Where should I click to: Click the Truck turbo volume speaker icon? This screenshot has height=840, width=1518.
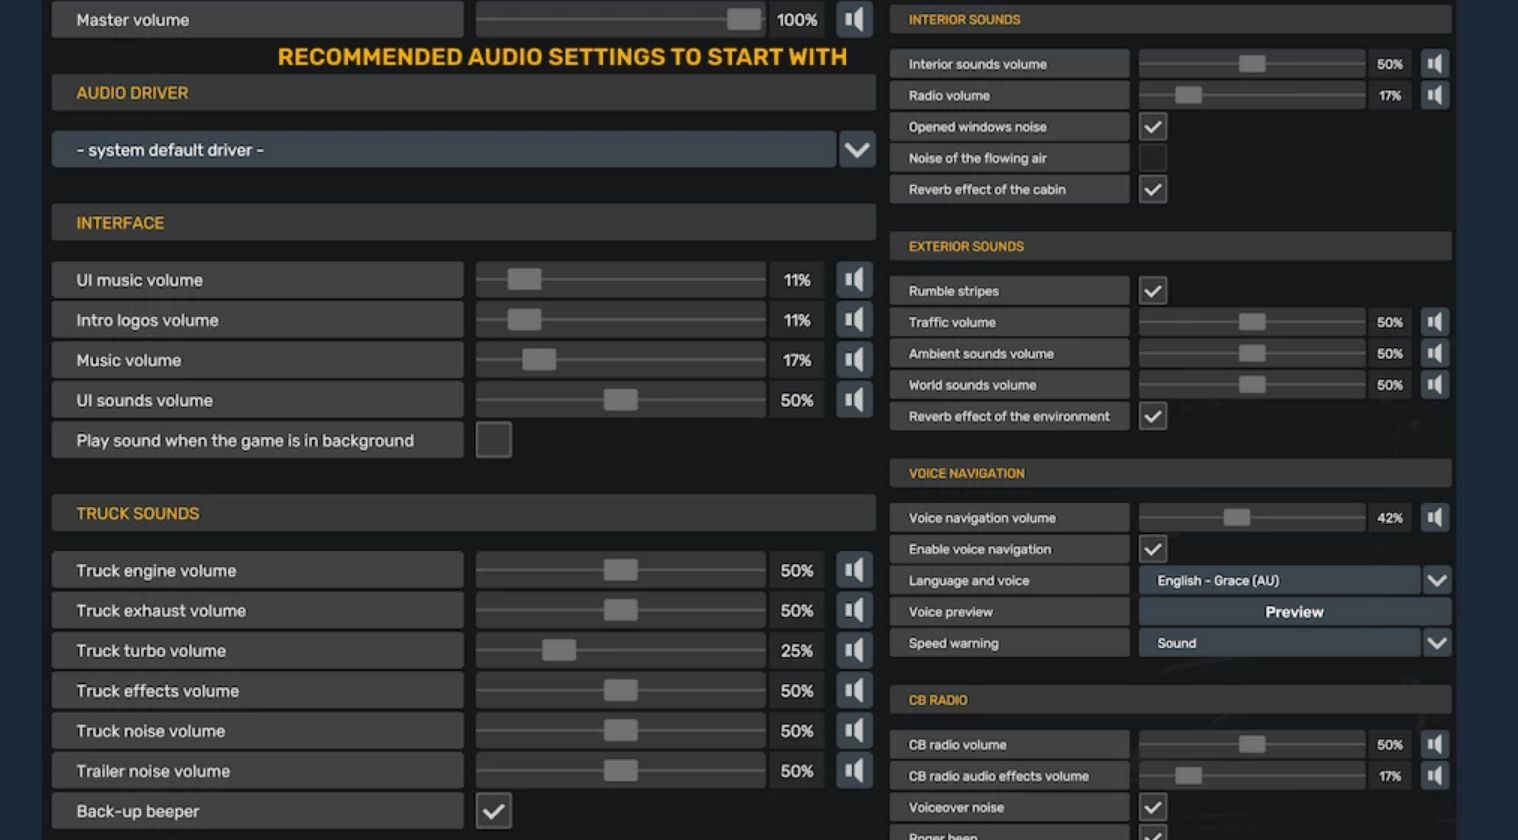click(854, 651)
